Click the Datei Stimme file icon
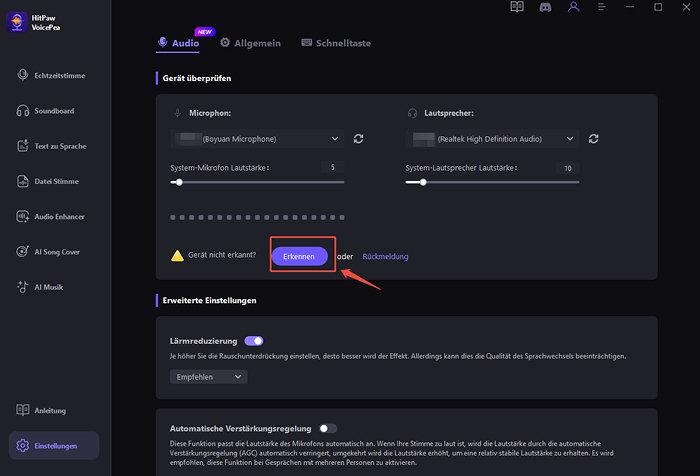The image size is (700, 476). point(23,181)
